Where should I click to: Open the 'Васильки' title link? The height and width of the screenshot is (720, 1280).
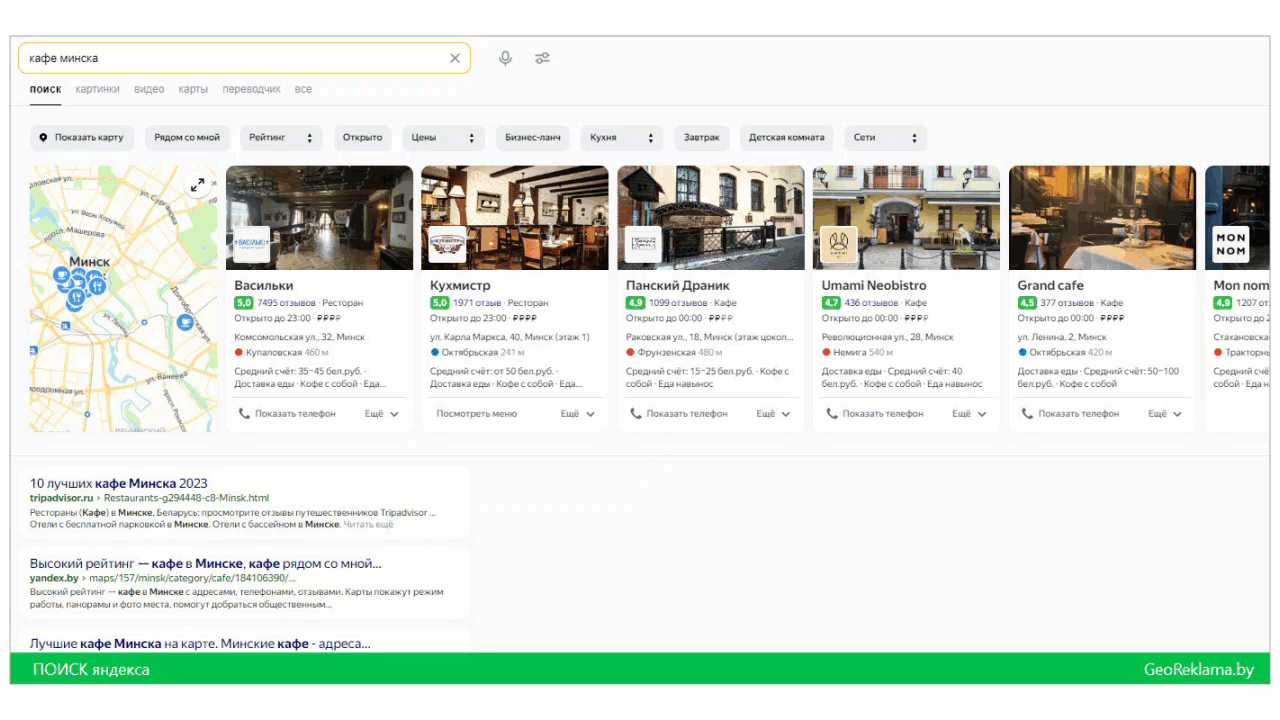pos(264,286)
